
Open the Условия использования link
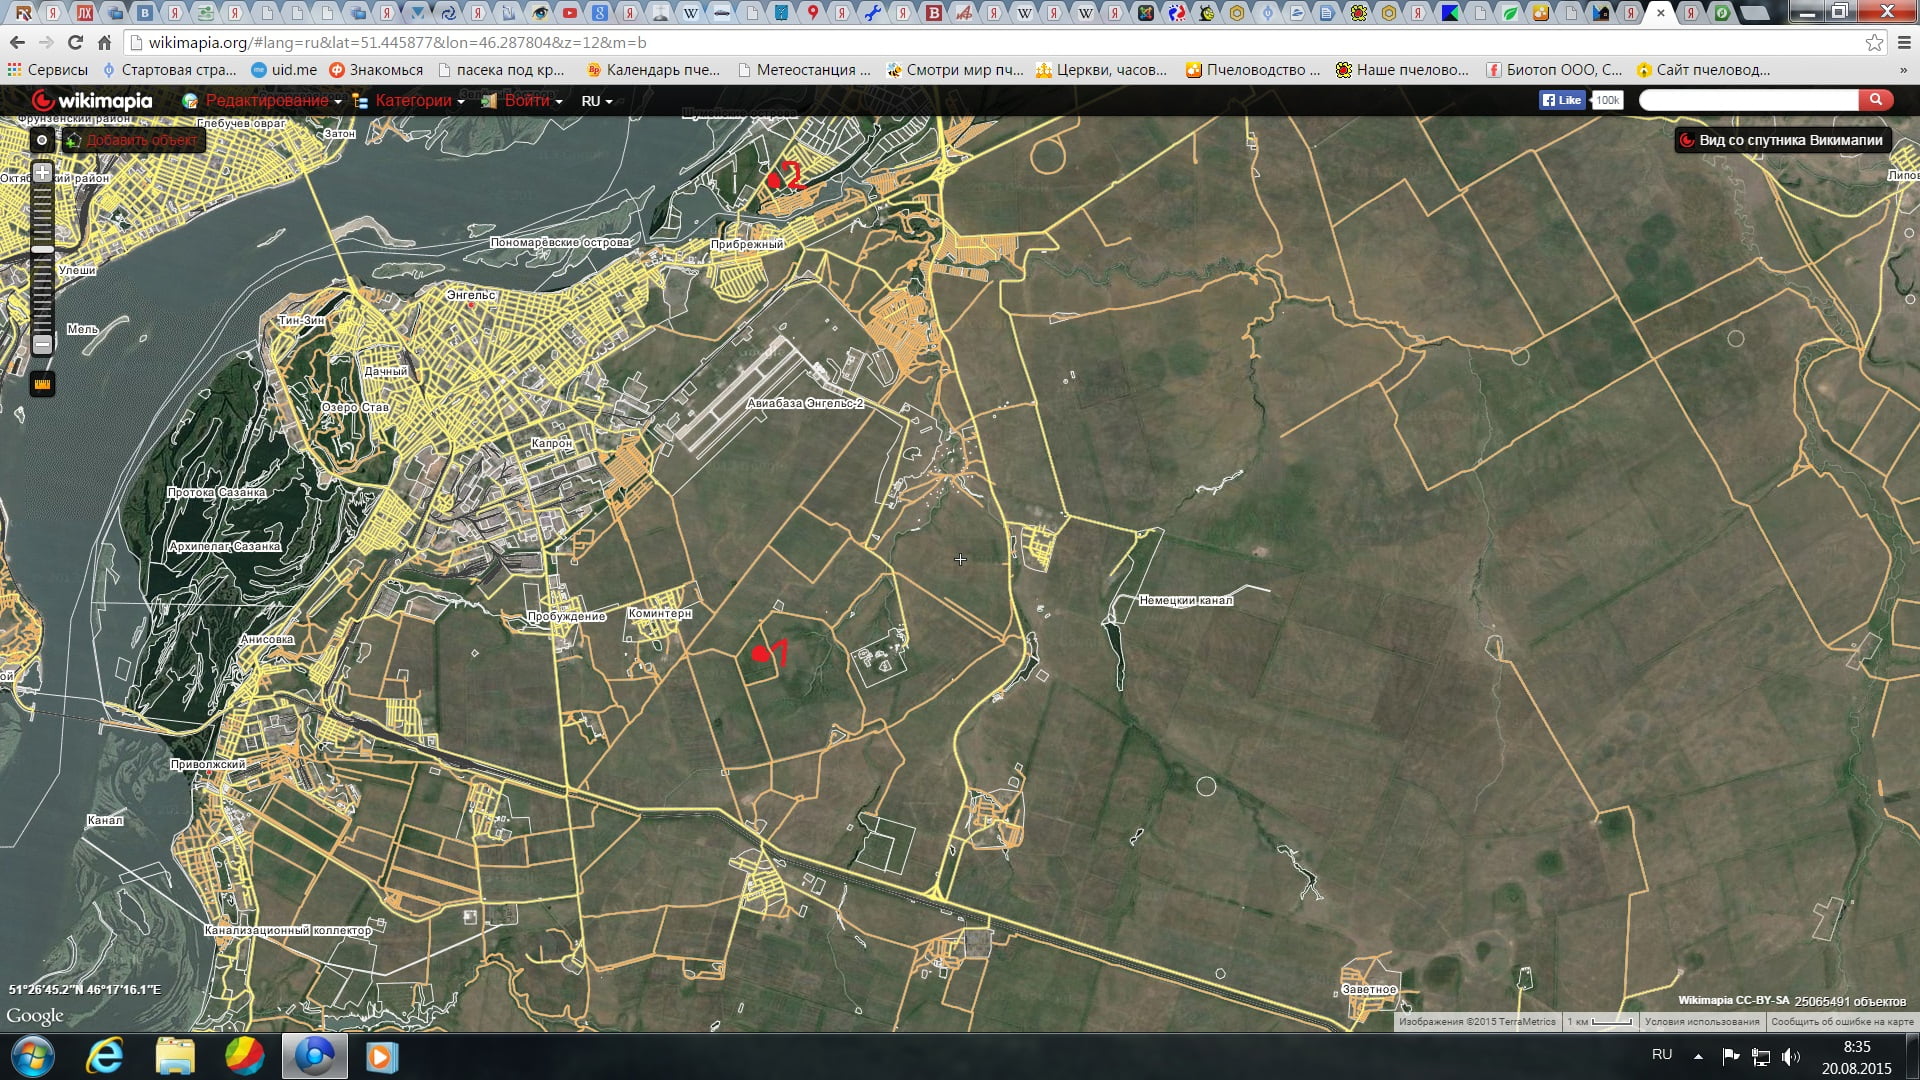point(1701,1022)
